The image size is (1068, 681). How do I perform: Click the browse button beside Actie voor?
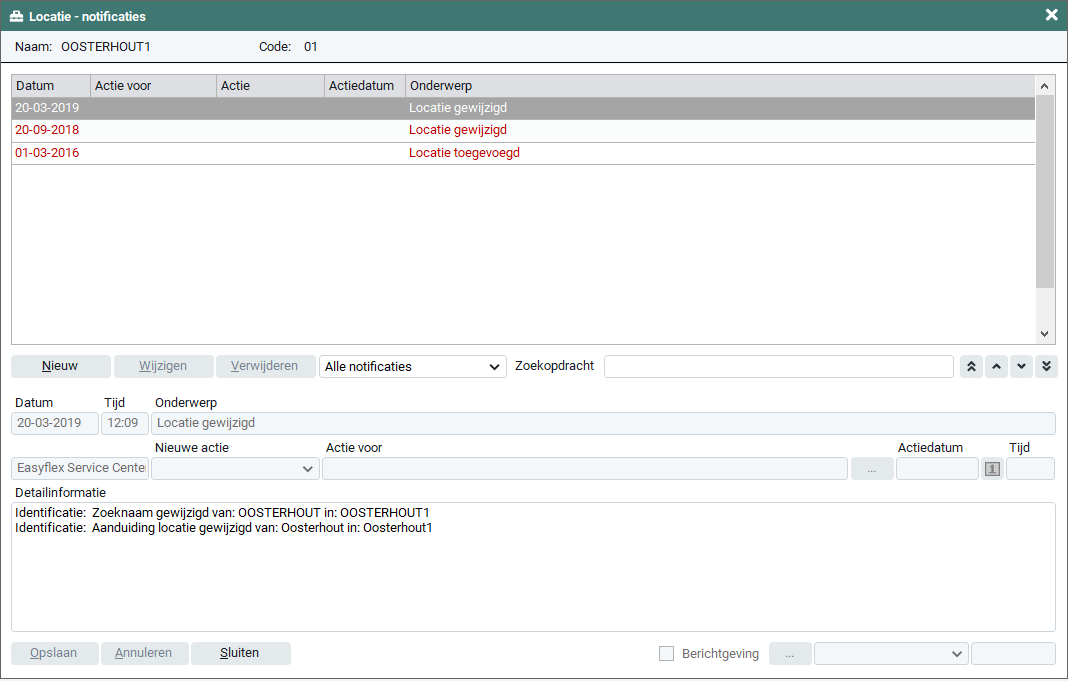(x=872, y=469)
